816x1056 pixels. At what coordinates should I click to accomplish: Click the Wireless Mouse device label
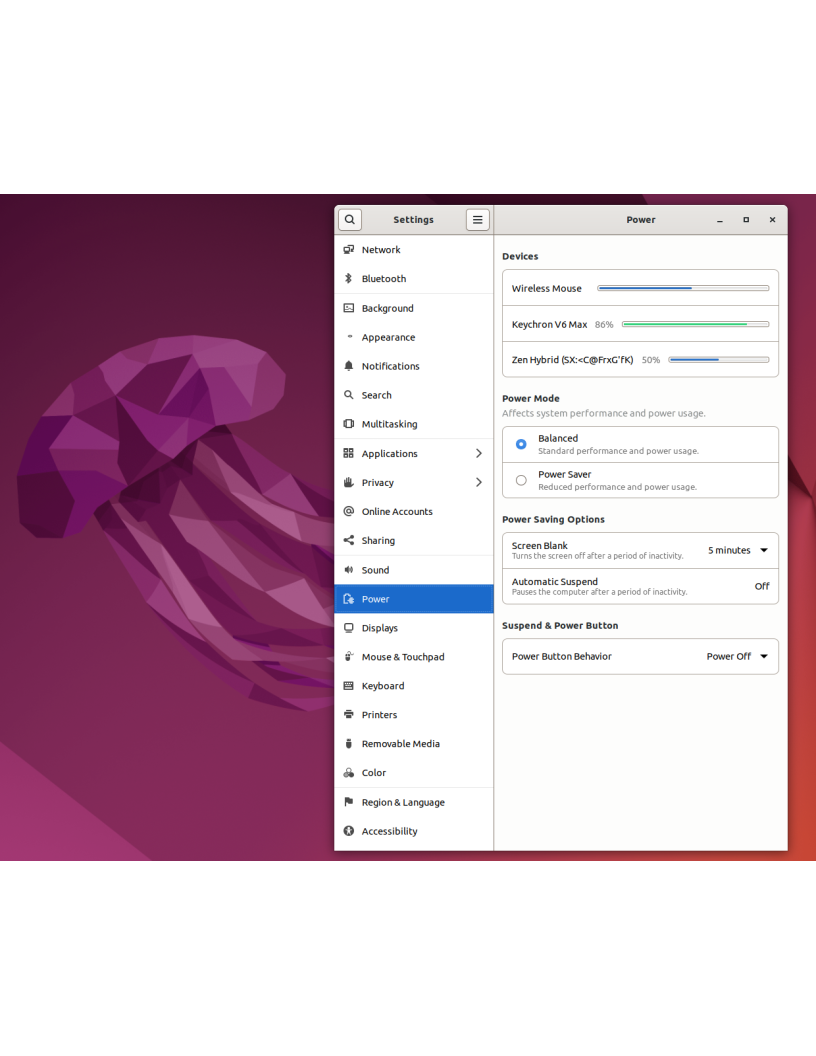coord(546,288)
